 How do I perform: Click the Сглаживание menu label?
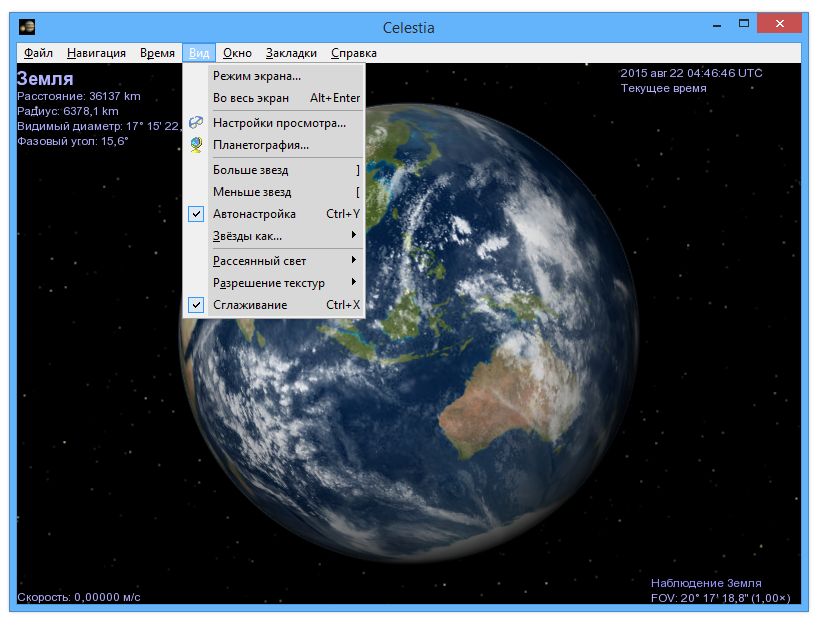click(250, 305)
